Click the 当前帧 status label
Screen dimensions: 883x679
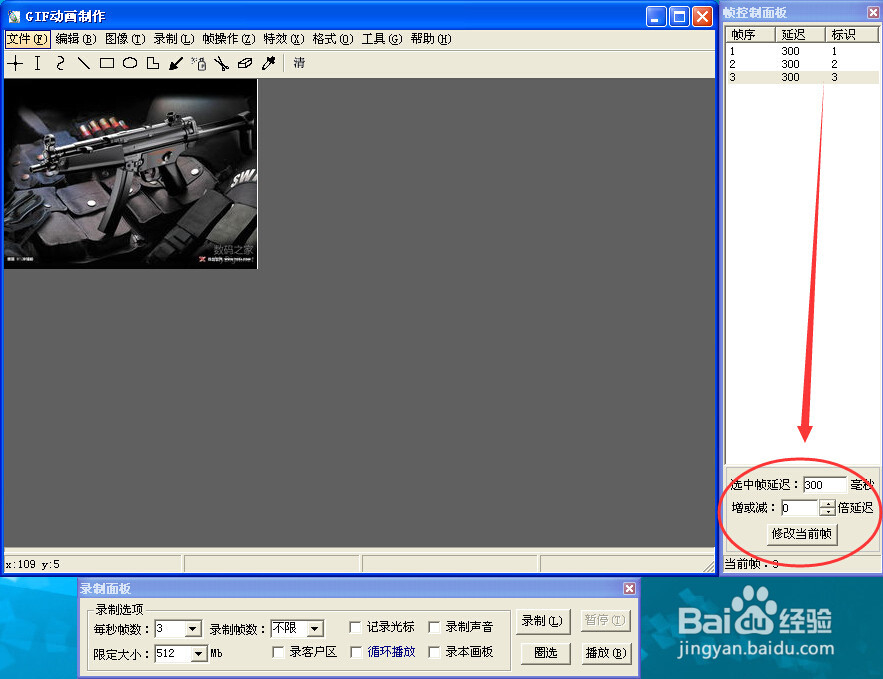(751, 564)
